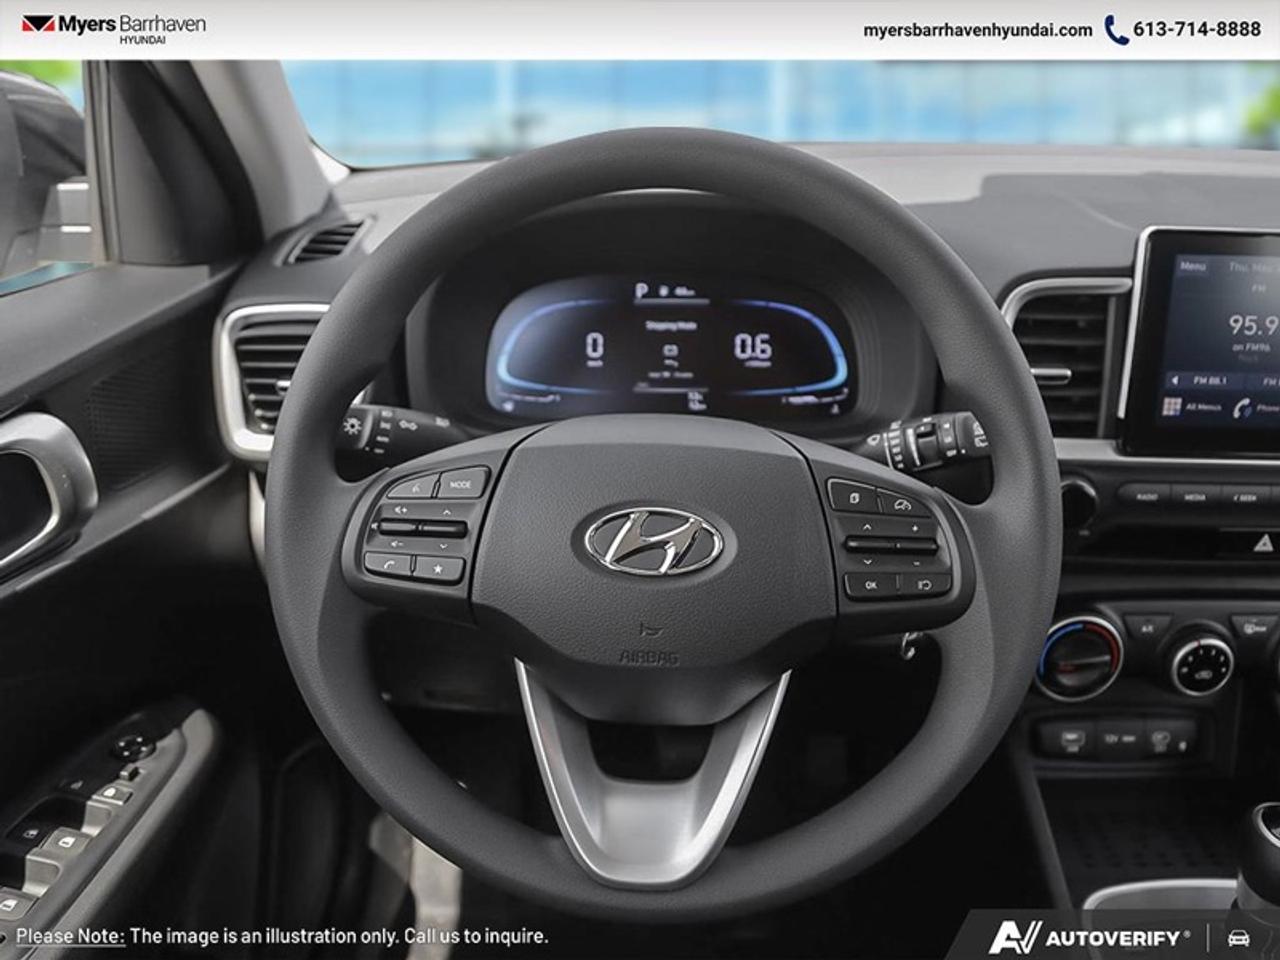Open the myersbarrhavenhyundai.com website link

[978, 30]
